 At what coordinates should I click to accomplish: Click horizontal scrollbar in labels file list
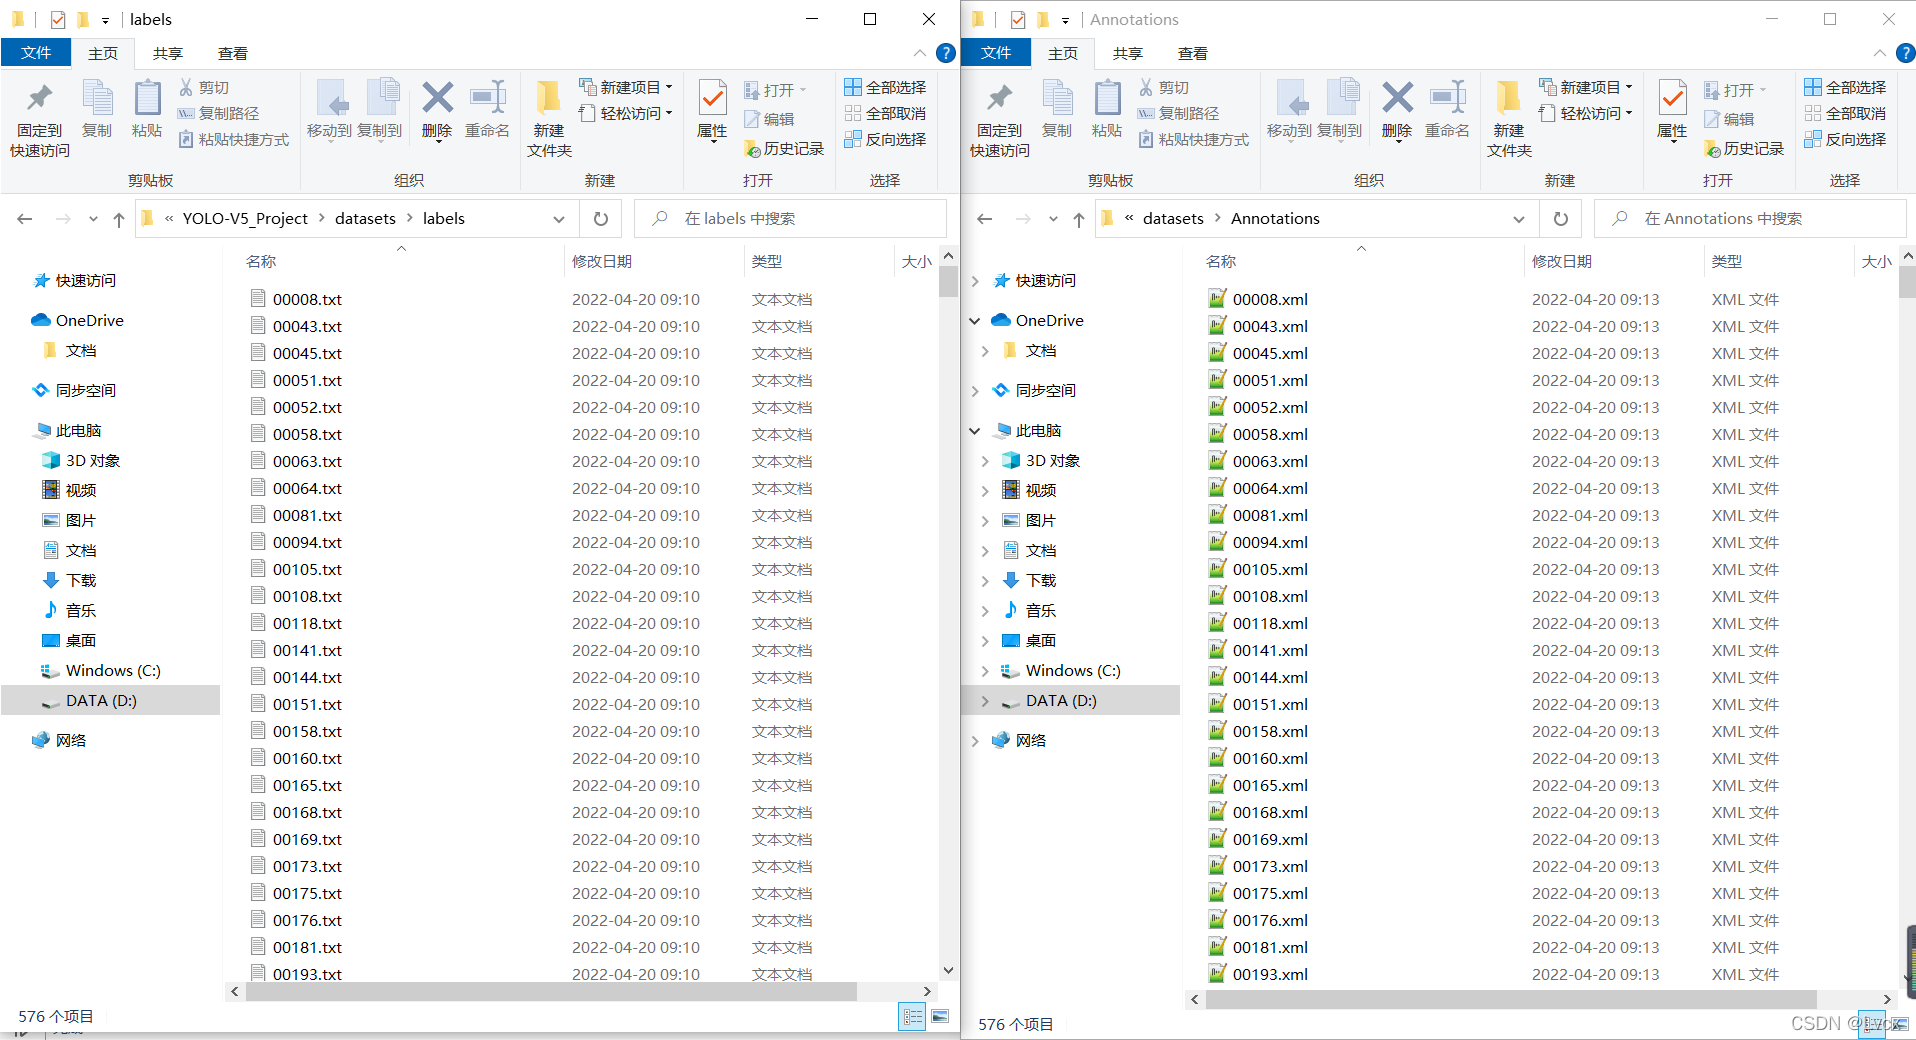[x=551, y=992]
